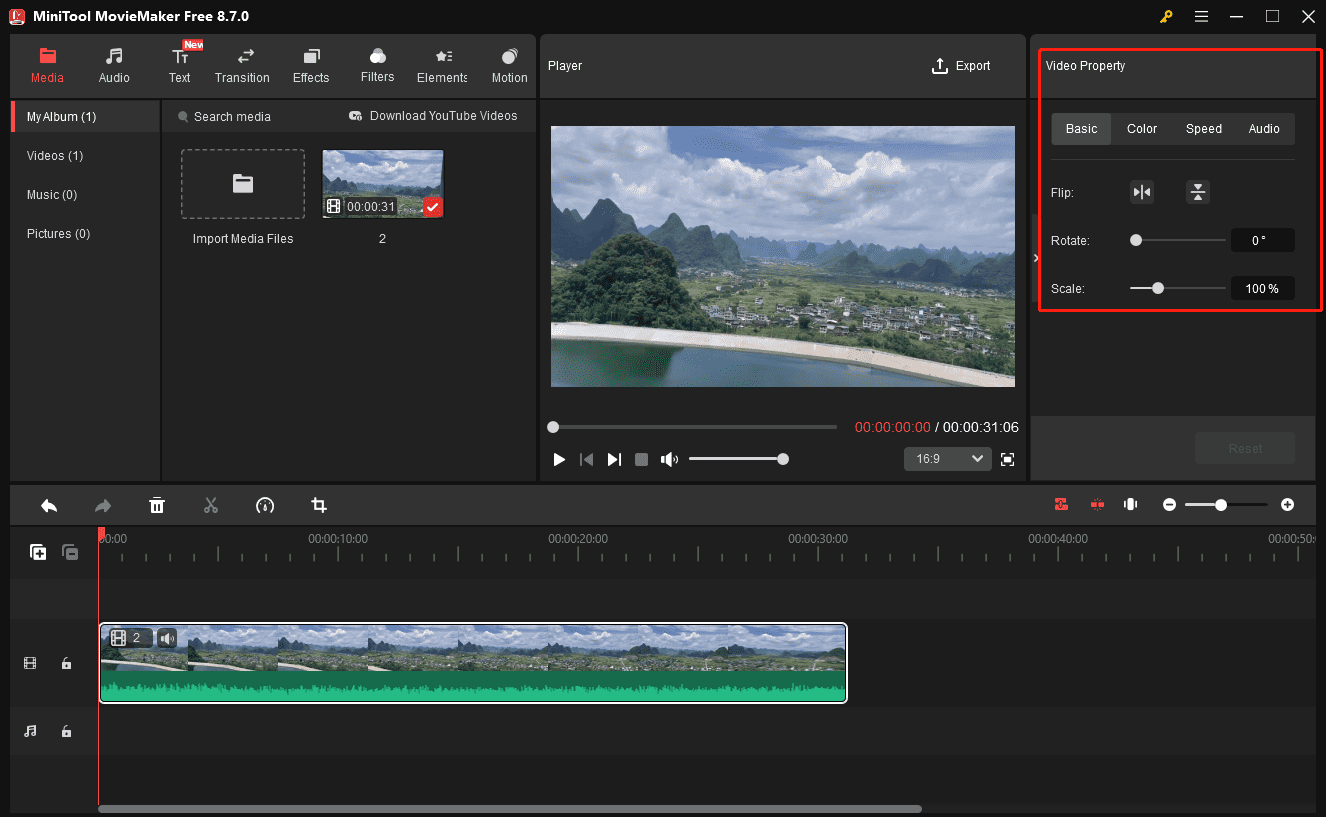Select the video thumbnail named 2
The height and width of the screenshot is (817, 1326).
coord(382,184)
